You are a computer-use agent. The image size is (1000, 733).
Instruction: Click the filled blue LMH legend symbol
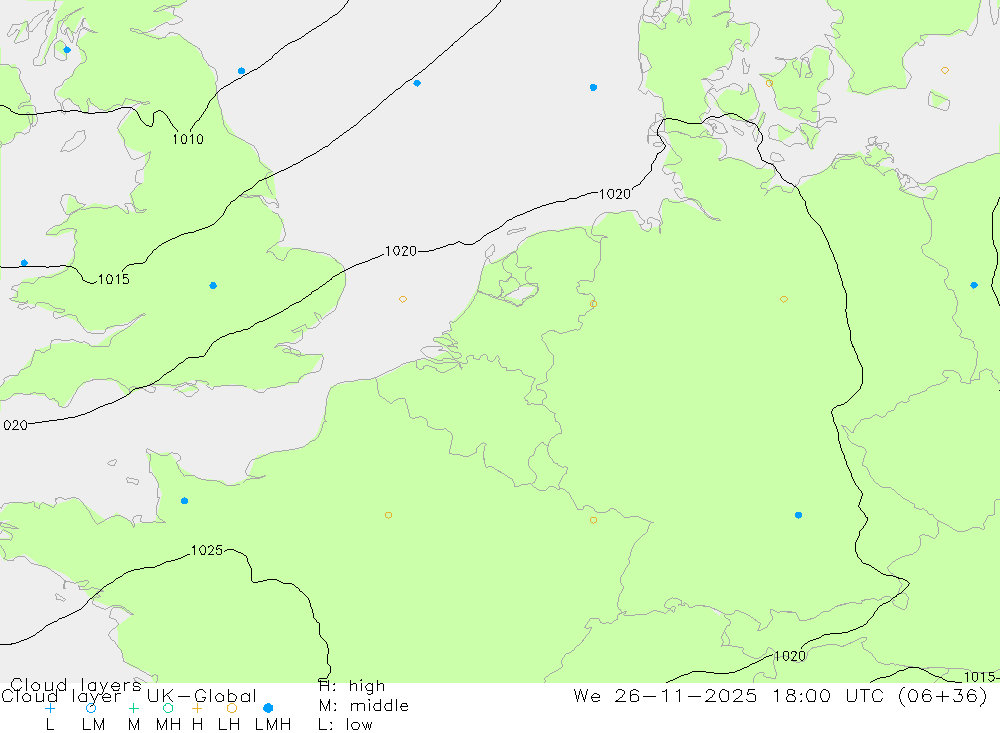coord(268,708)
